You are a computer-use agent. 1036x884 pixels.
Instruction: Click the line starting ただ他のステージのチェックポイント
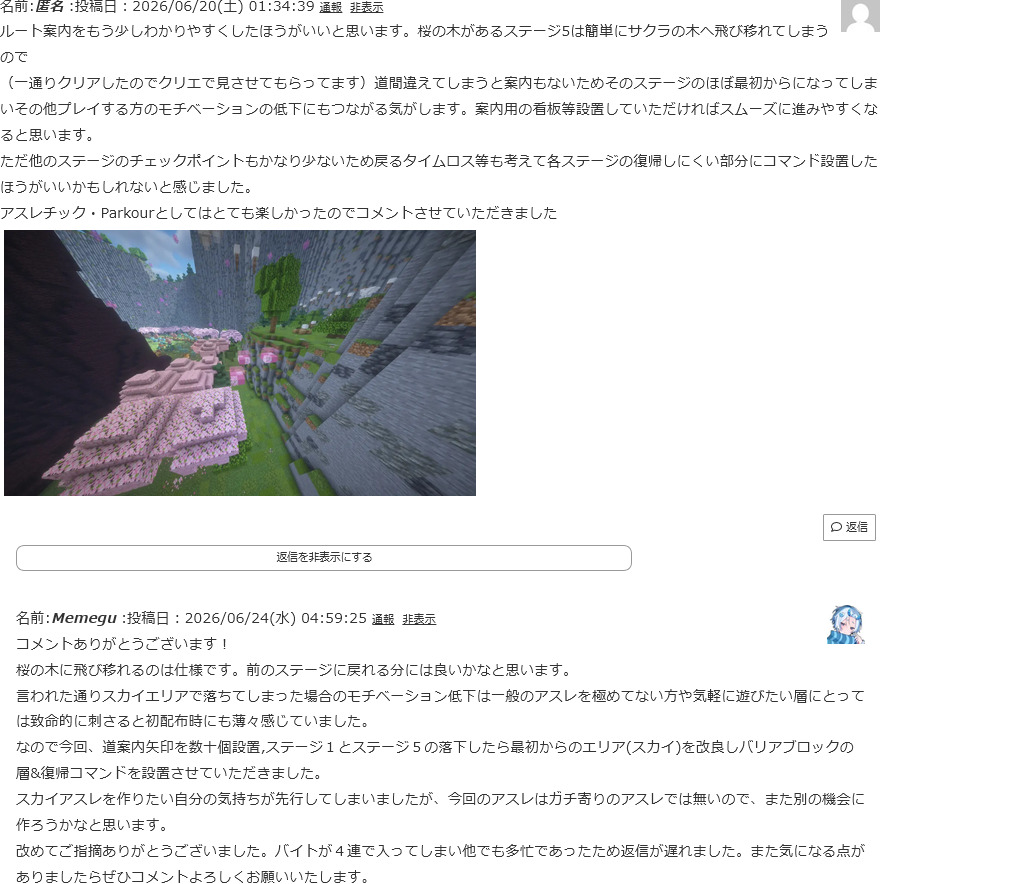click(439, 161)
